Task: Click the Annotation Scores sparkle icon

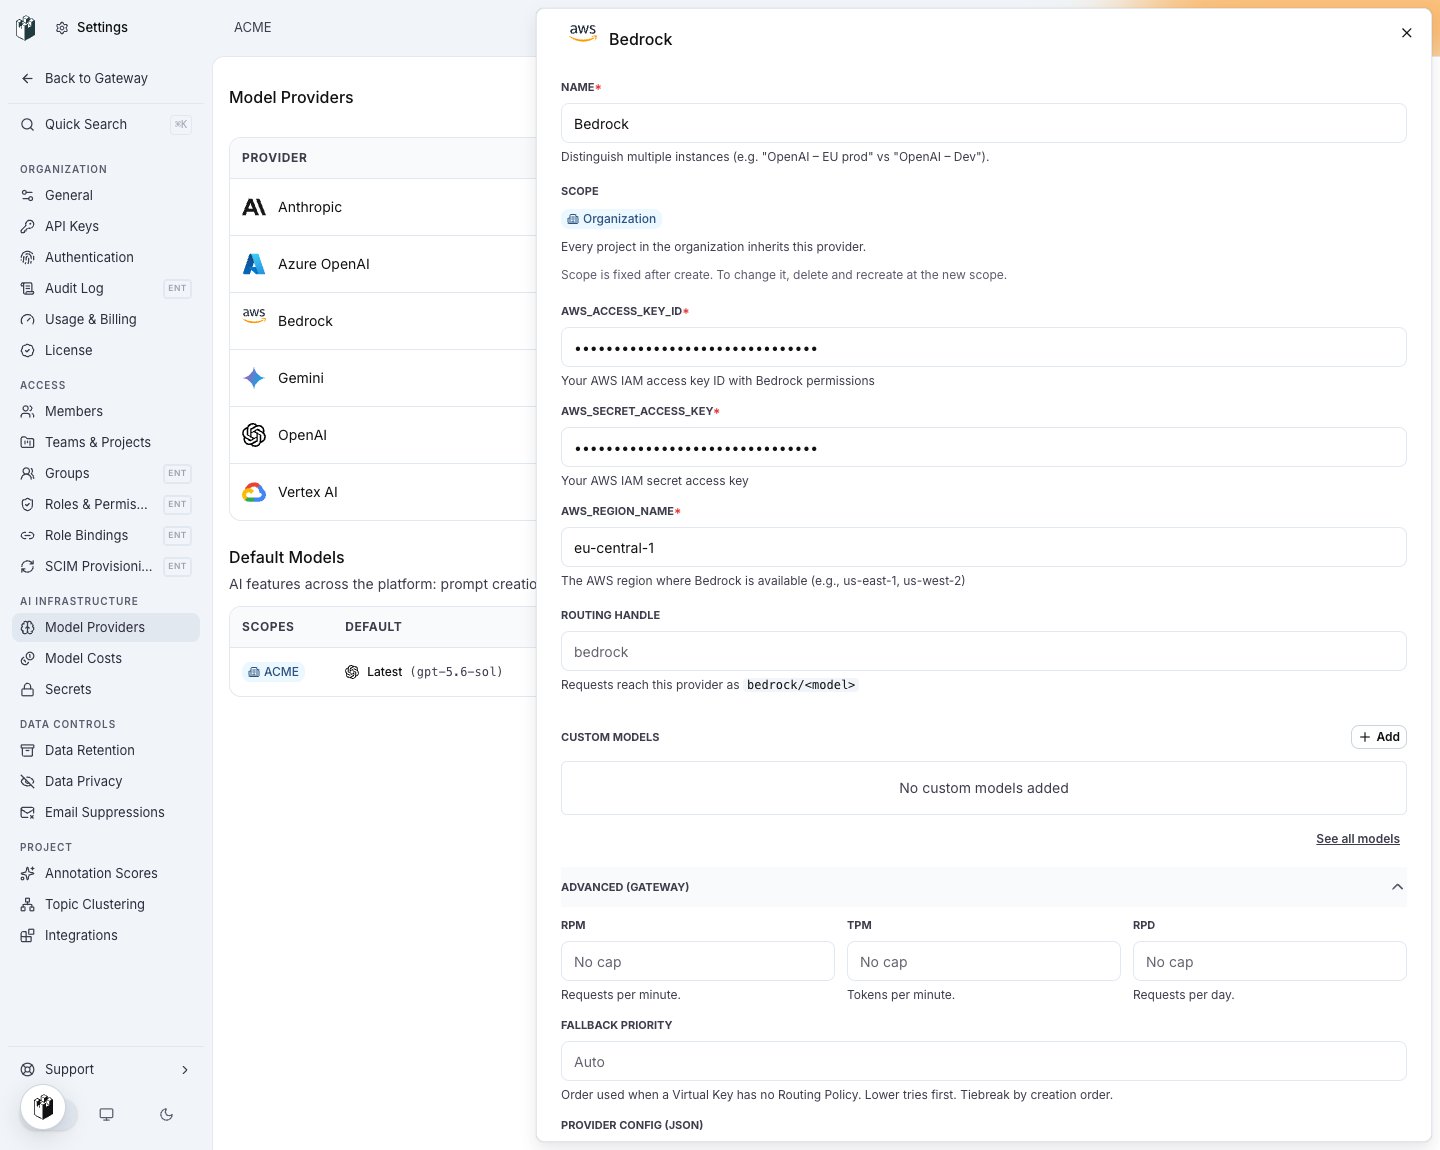Action: point(28,873)
